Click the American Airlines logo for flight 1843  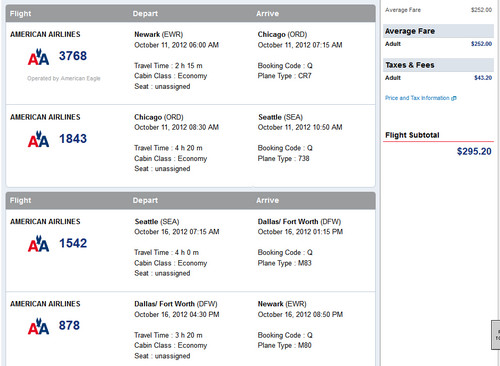38,139
